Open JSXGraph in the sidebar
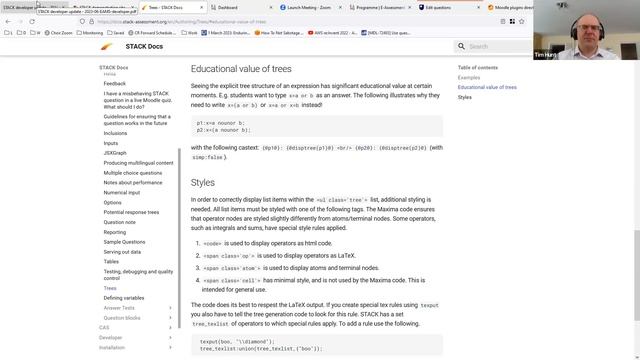640x360 pixels. point(115,153)
